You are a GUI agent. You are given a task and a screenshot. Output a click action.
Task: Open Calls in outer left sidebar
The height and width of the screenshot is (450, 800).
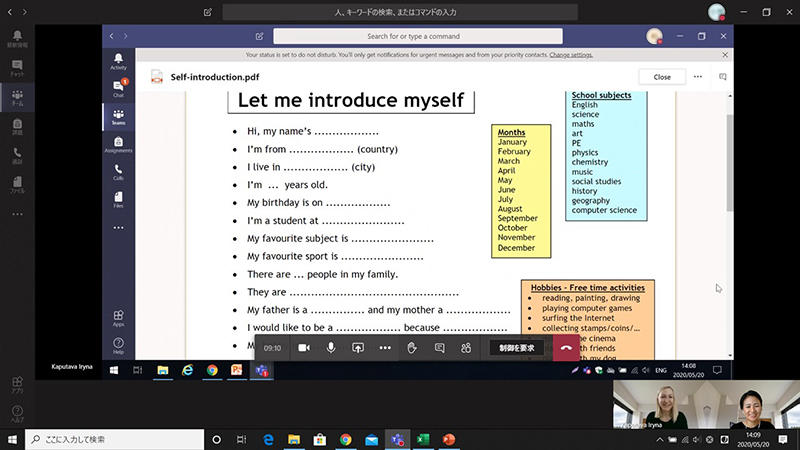pyautogui.click(x=17, y=155)
